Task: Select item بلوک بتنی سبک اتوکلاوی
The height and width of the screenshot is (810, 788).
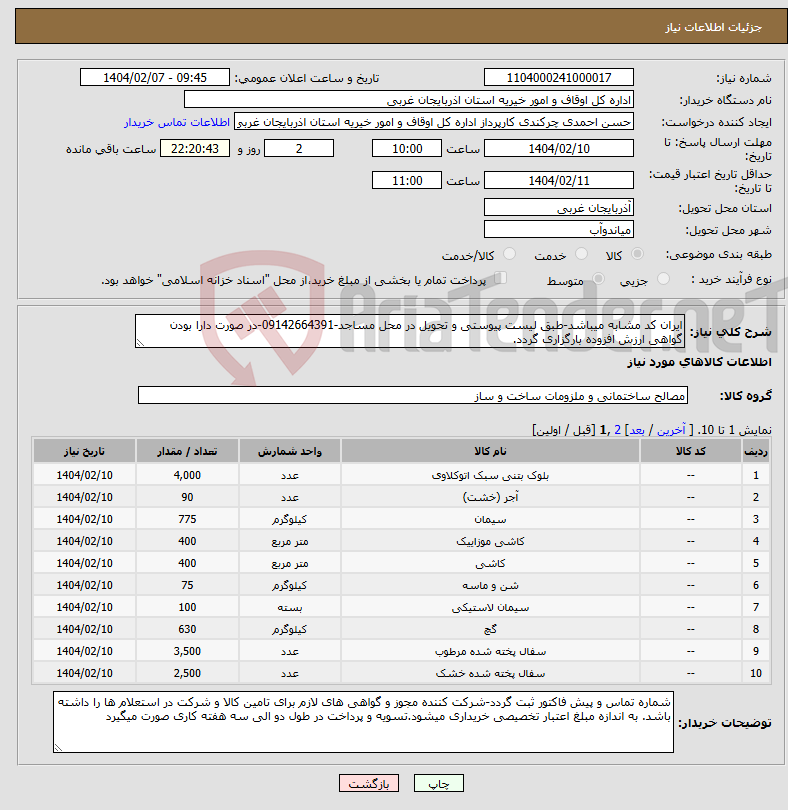Action: 490,475
